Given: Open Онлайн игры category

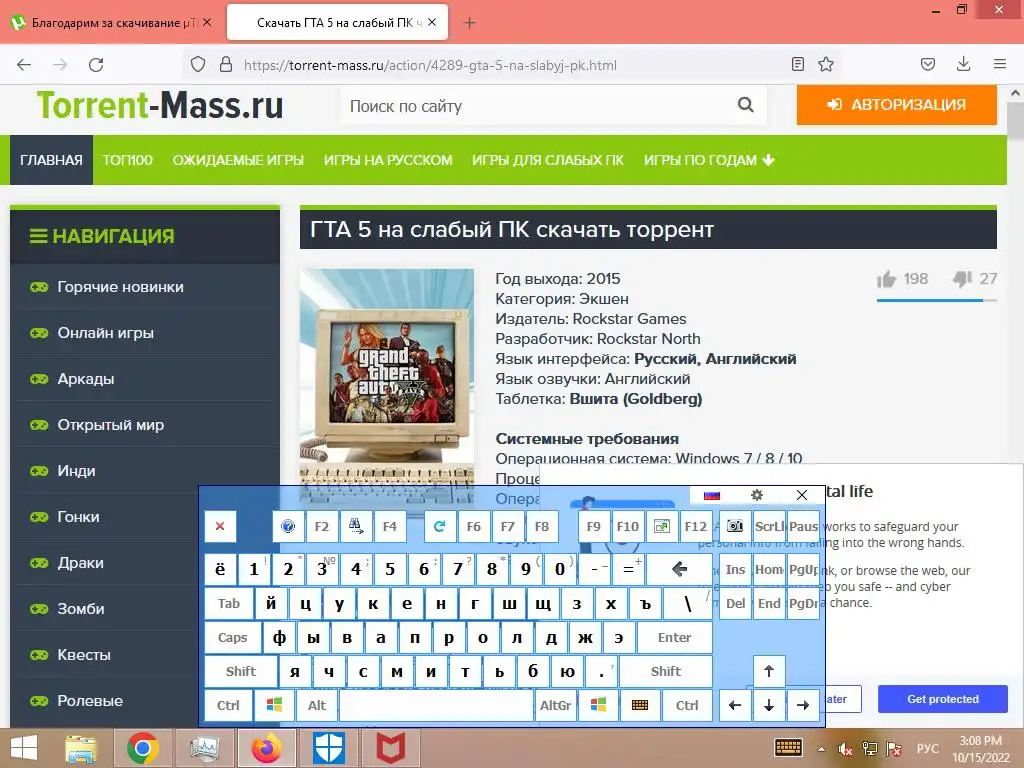Looking at the screenshot, I should click(x=105, y=333).
